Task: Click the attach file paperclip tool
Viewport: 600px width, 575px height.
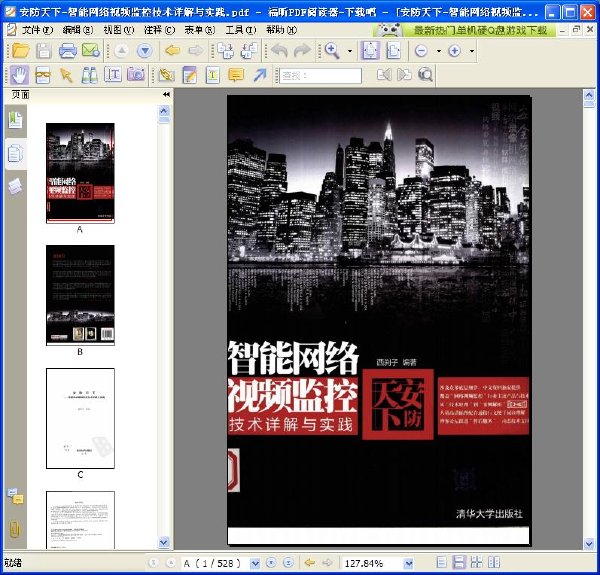Action: [167, 75]
